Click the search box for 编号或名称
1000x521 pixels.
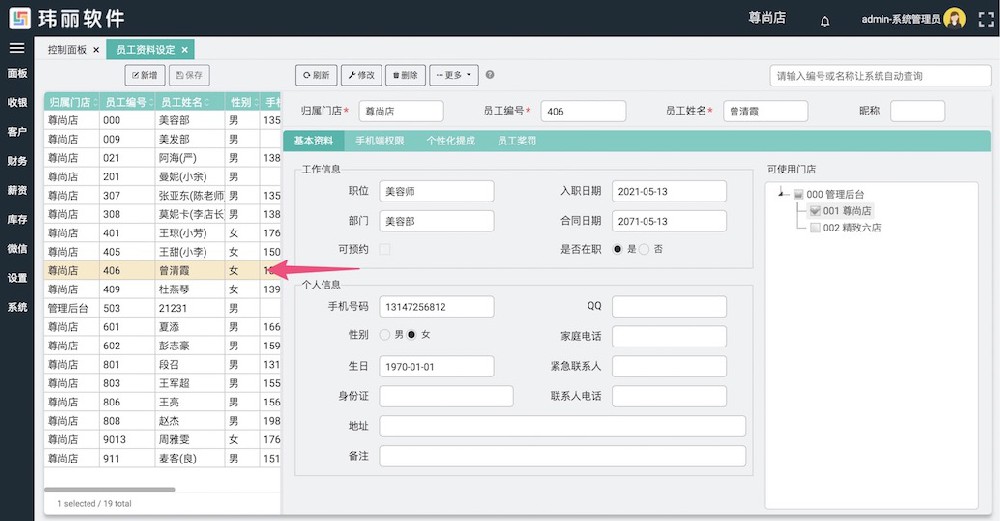880,76
